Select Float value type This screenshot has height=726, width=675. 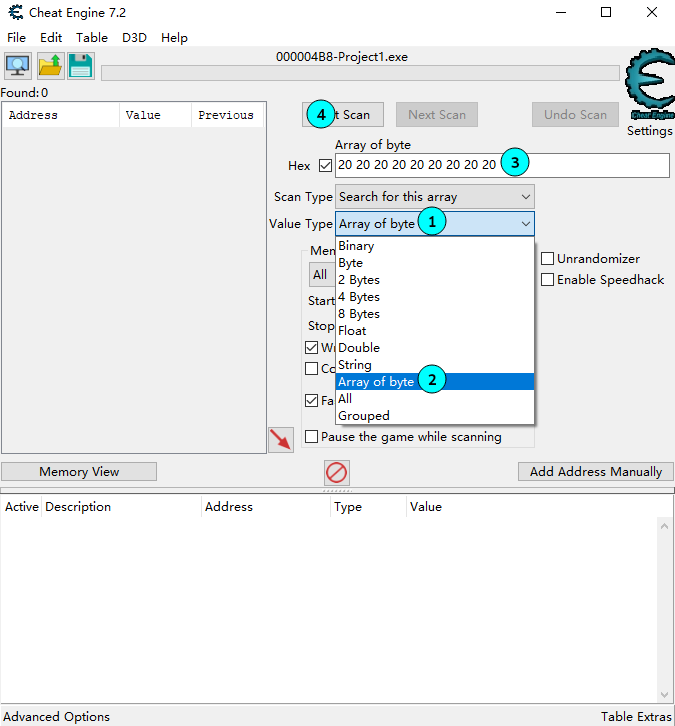click(x=435, y=331)
